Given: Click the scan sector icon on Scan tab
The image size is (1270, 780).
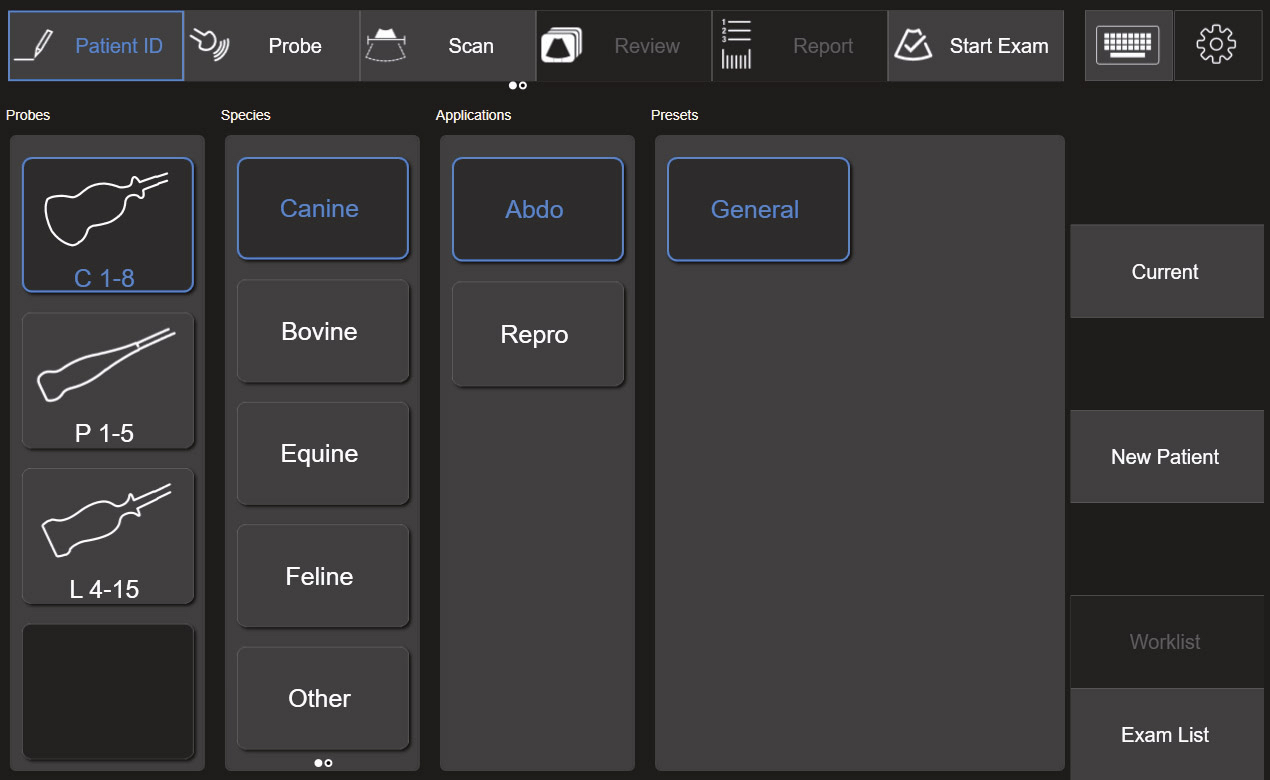Looking at the screenshot, I should [385, 45].
